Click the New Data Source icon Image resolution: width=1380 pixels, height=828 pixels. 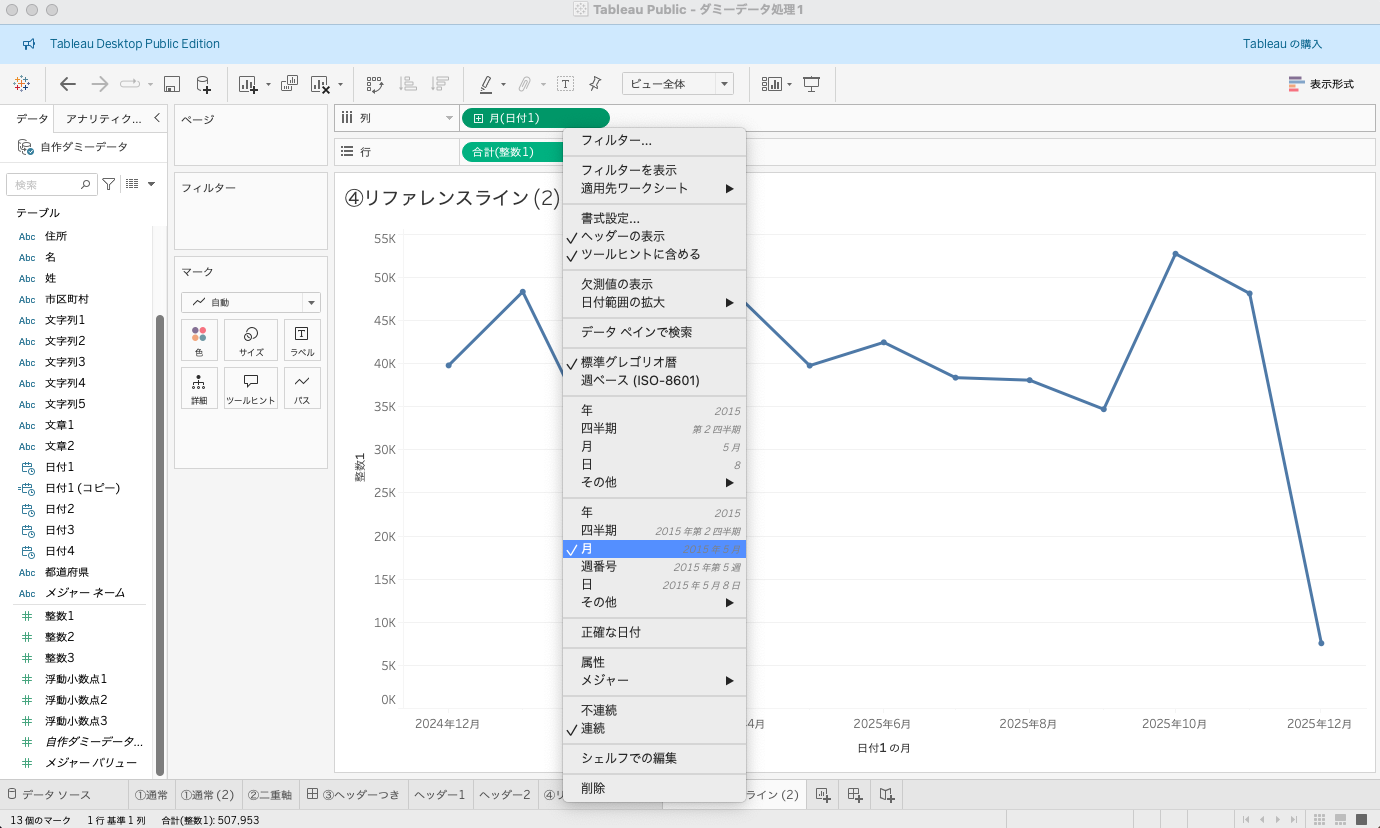203,84
